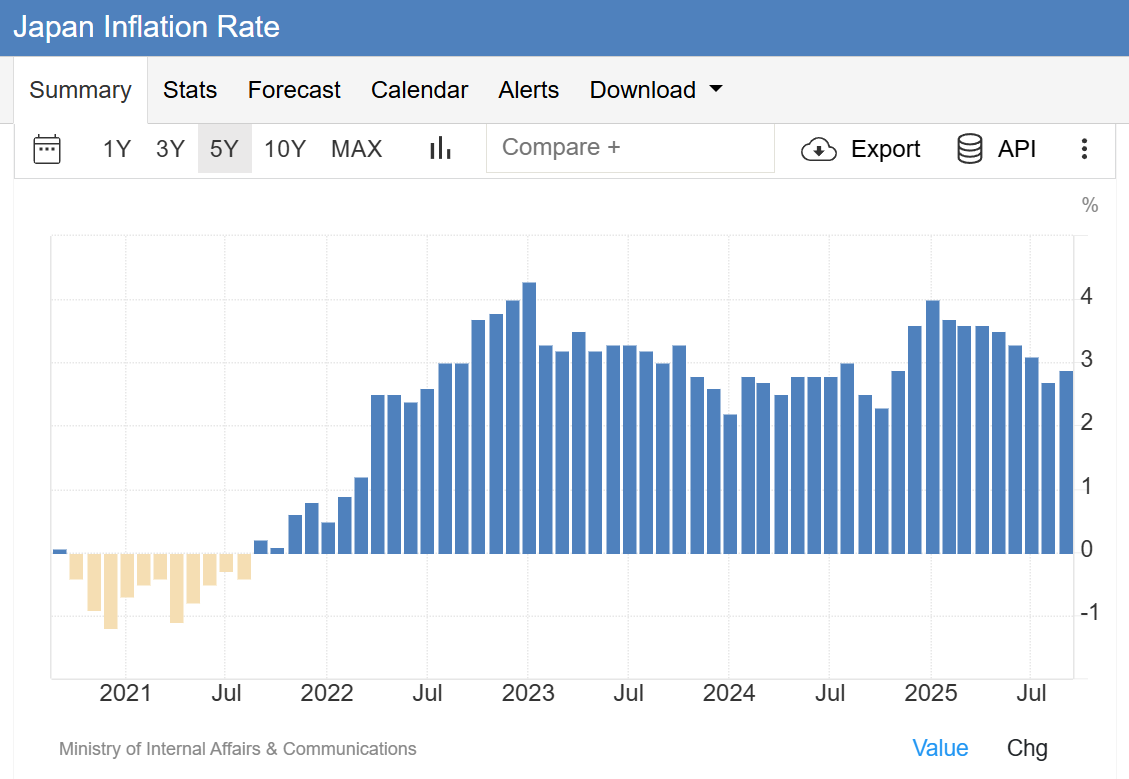Select the 3Y time range
Viewport: 1129px width, 779px height.
pyautogui.click(x=170, y=149)
